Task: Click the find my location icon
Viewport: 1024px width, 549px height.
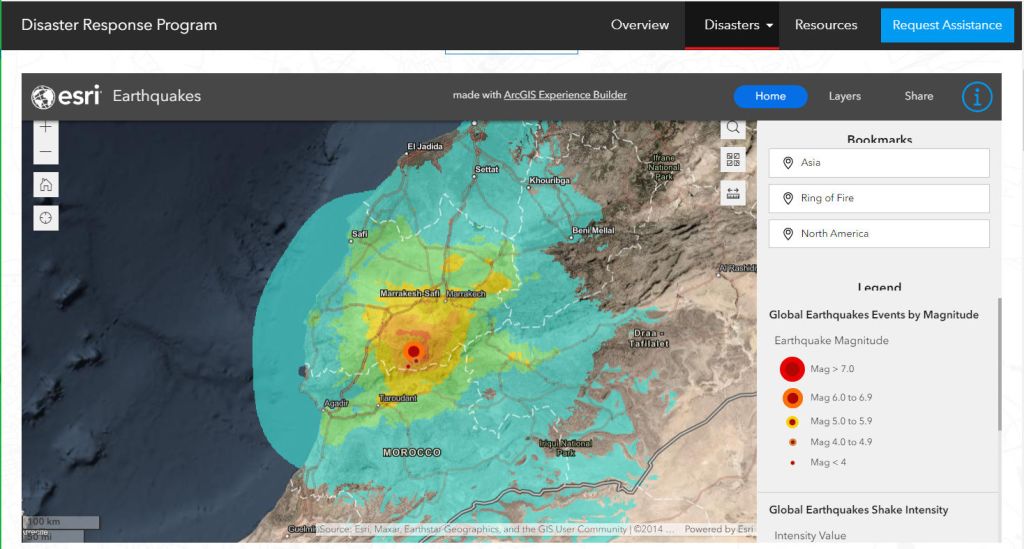Action: point(46,217)
